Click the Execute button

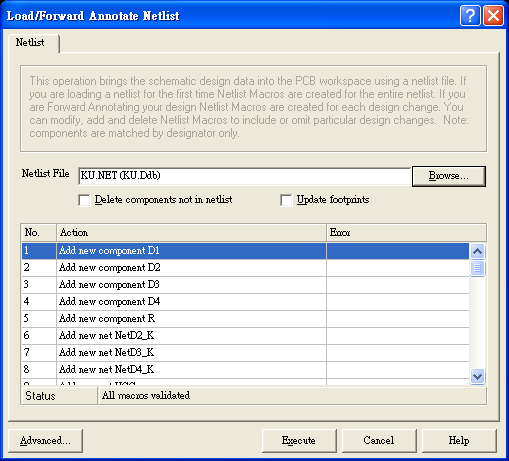pyautogui.click(x=299, y=441)
